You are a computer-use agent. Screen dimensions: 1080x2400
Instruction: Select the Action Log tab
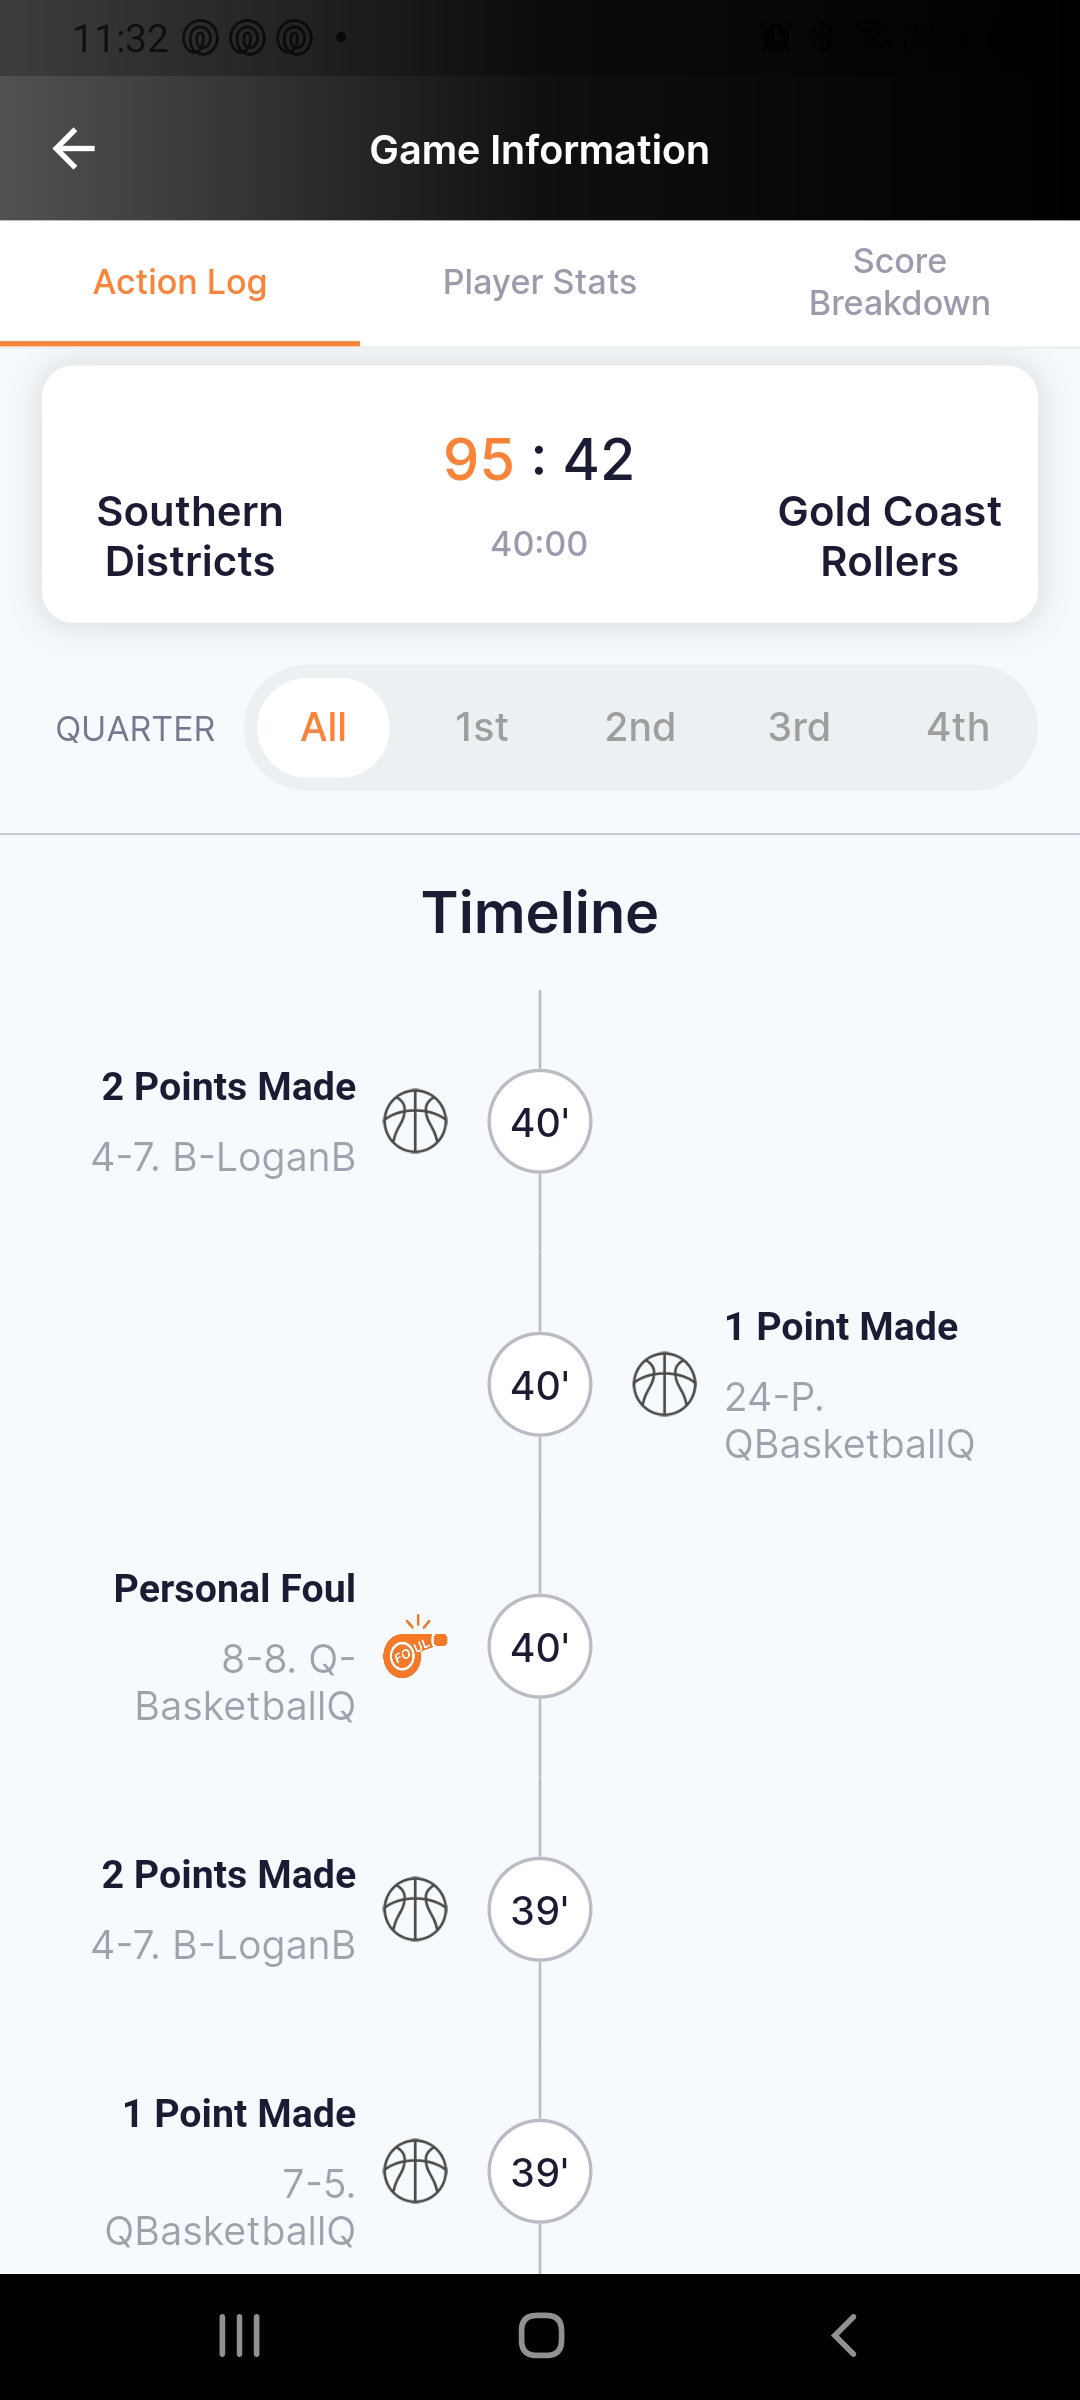click(x=180, y=282)
